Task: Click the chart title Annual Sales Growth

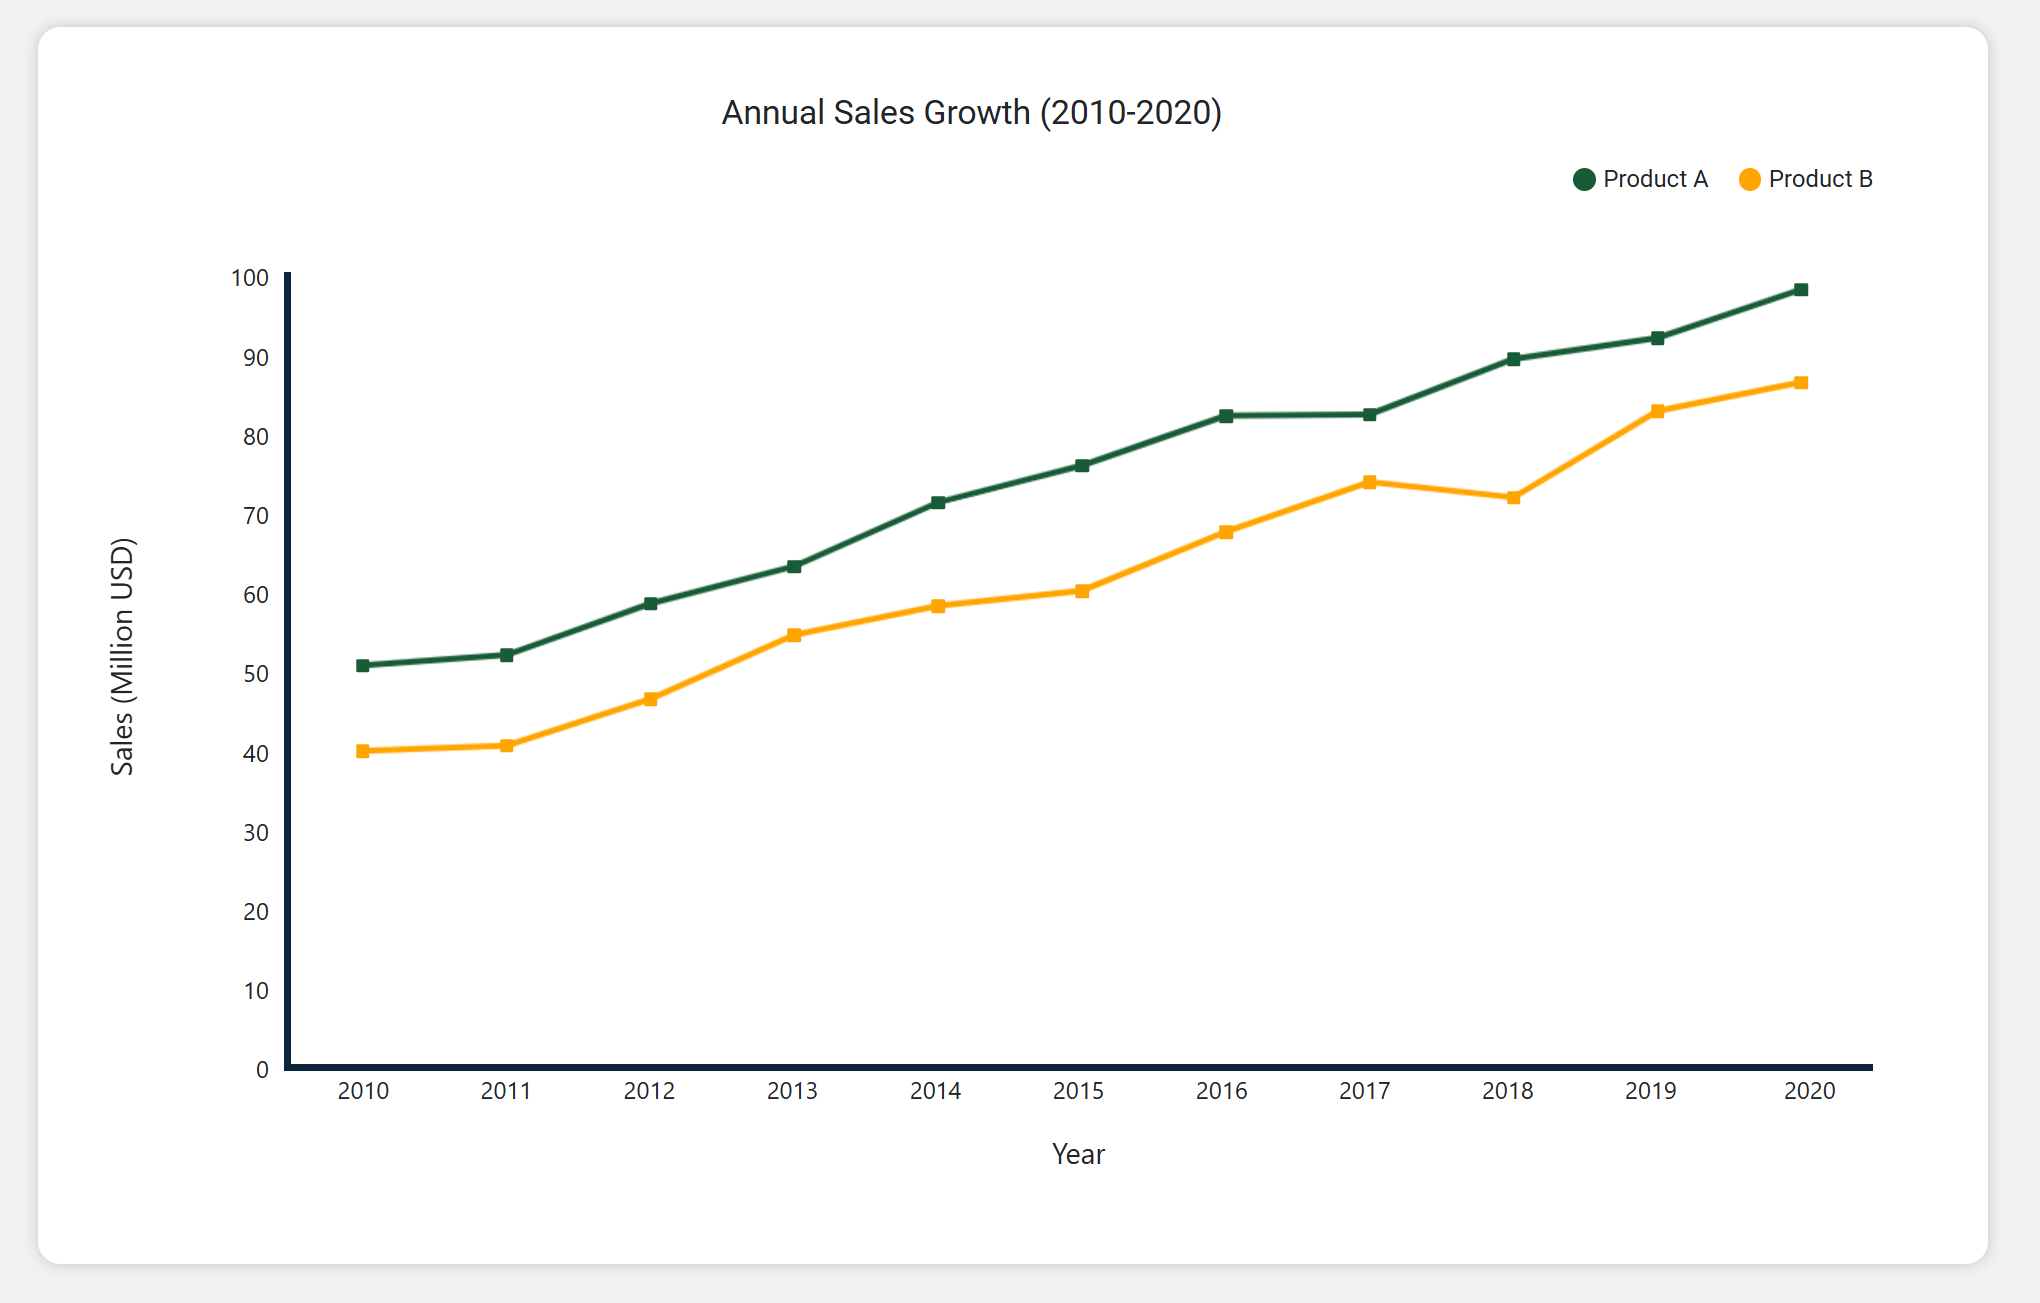Action: point(971,113)
